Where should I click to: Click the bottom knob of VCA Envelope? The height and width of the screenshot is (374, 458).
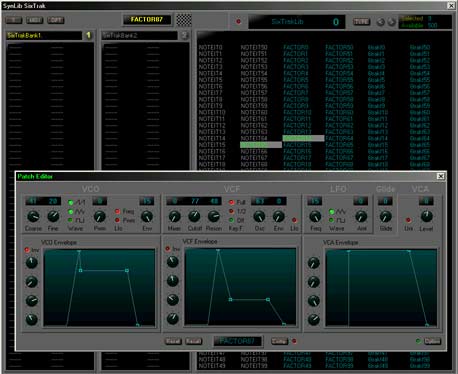[314, 320]
